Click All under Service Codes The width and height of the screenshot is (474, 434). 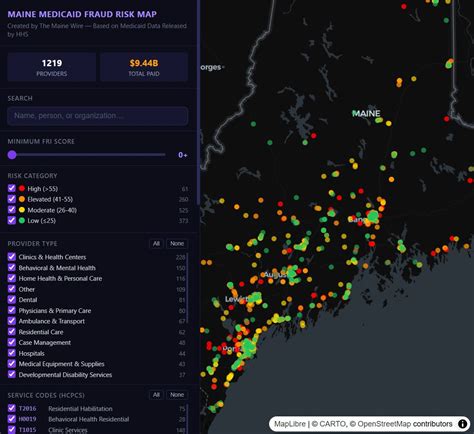156,395
